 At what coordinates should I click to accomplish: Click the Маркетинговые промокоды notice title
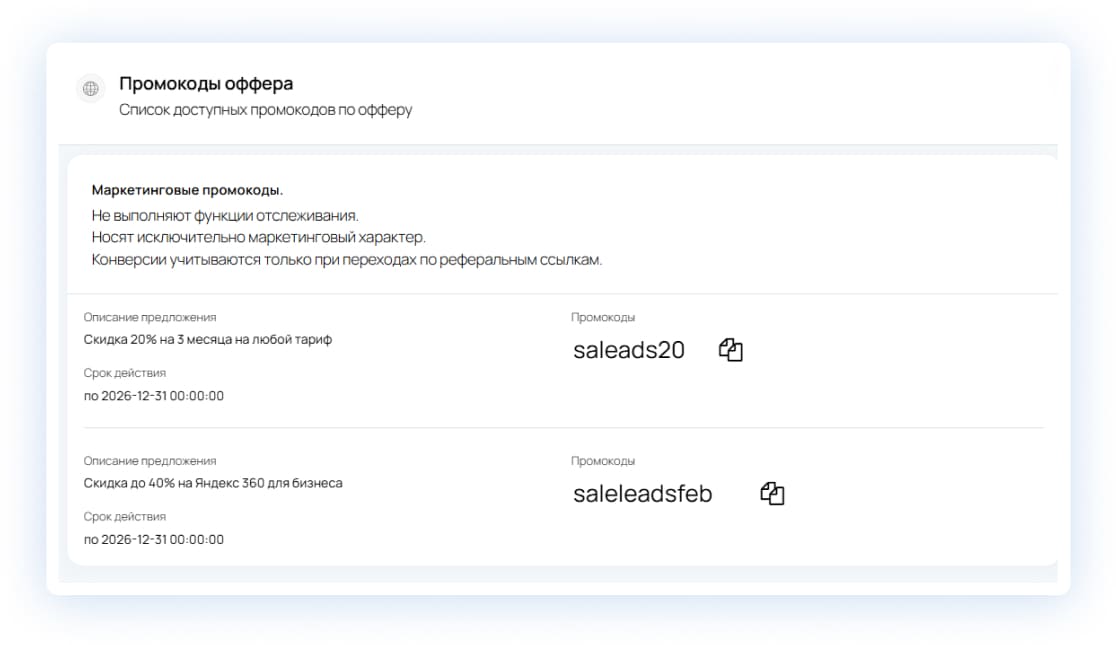(x=187, y=190)
